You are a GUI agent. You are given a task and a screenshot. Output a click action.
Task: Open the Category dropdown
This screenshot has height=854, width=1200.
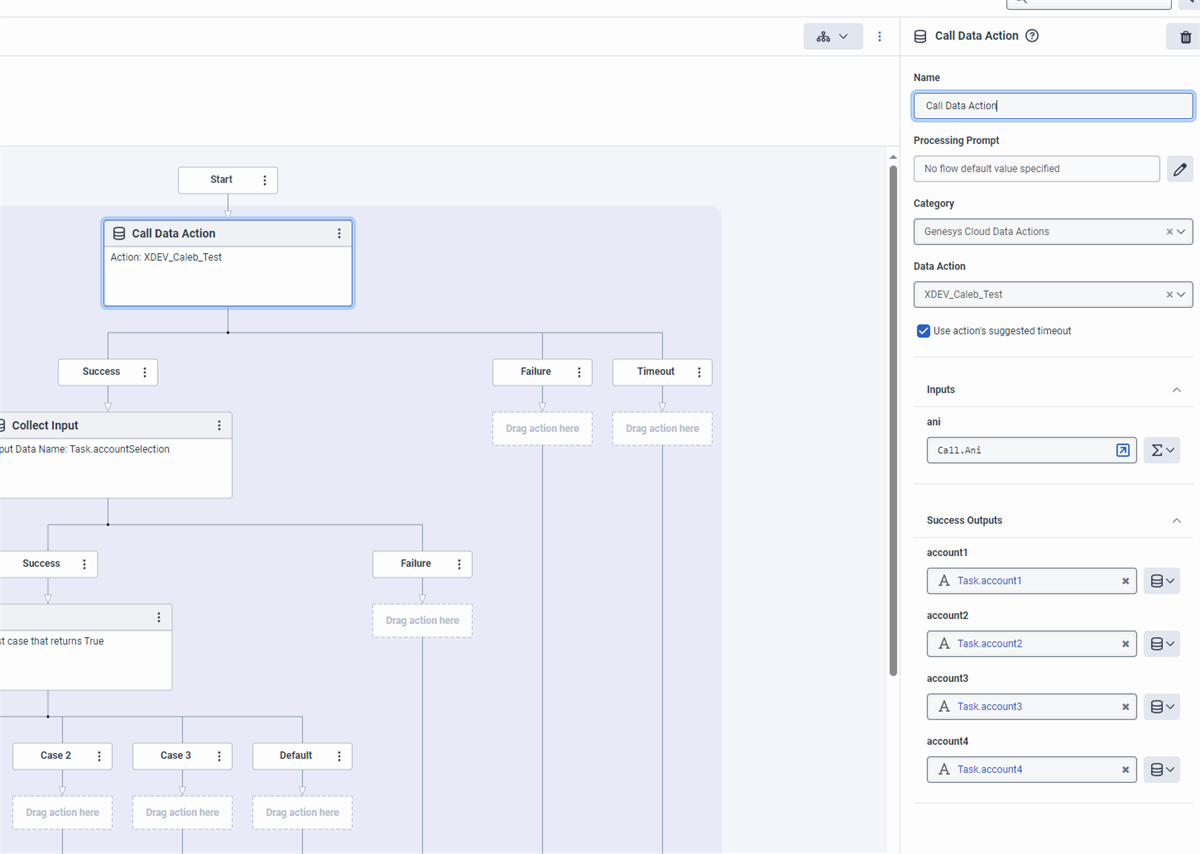[x=1182, y=232]
